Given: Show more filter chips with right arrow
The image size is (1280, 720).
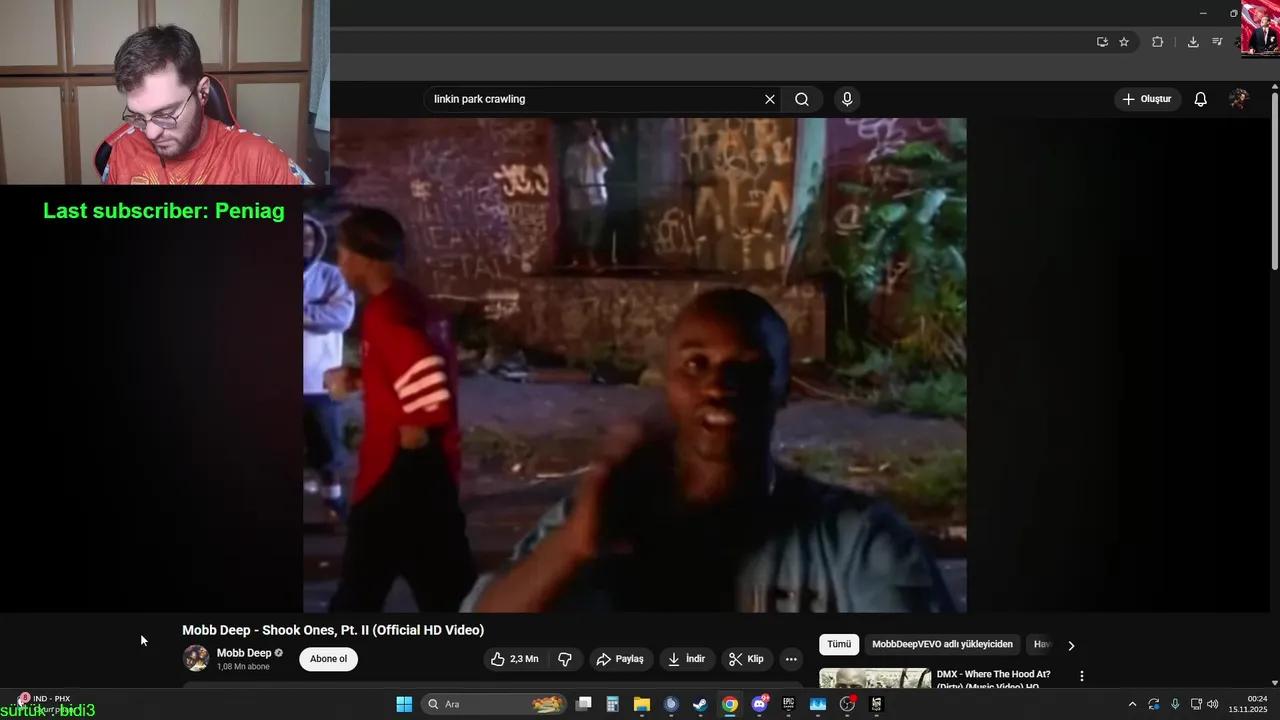Looking at the screenshot, I should 1071,645.
